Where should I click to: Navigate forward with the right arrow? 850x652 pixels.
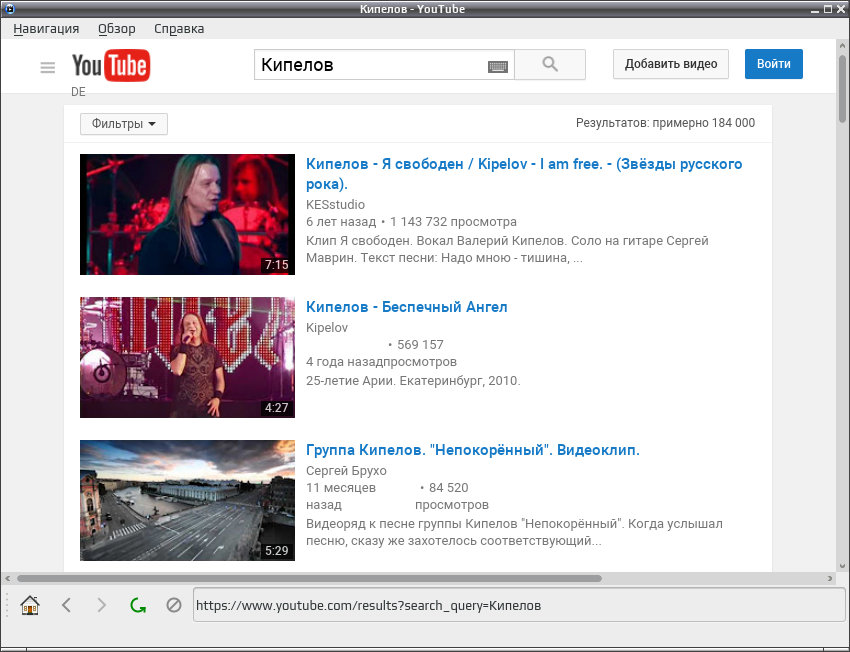pyautogui.click(x=101, y=604)
